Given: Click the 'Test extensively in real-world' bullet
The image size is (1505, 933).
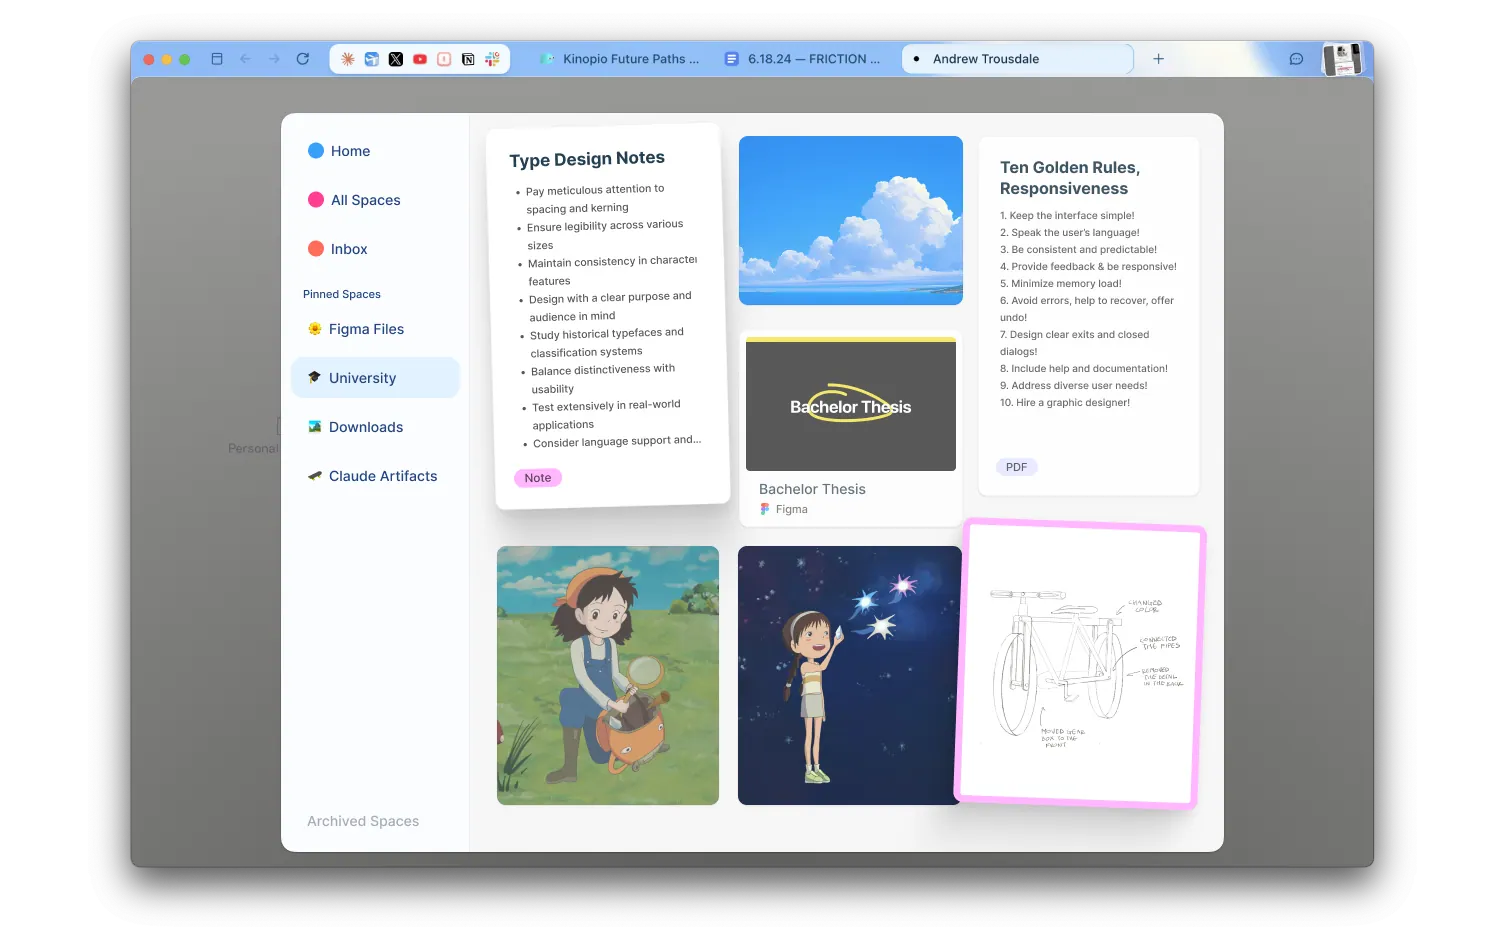Looking at the screenshot, I should [x=606, y=415].
